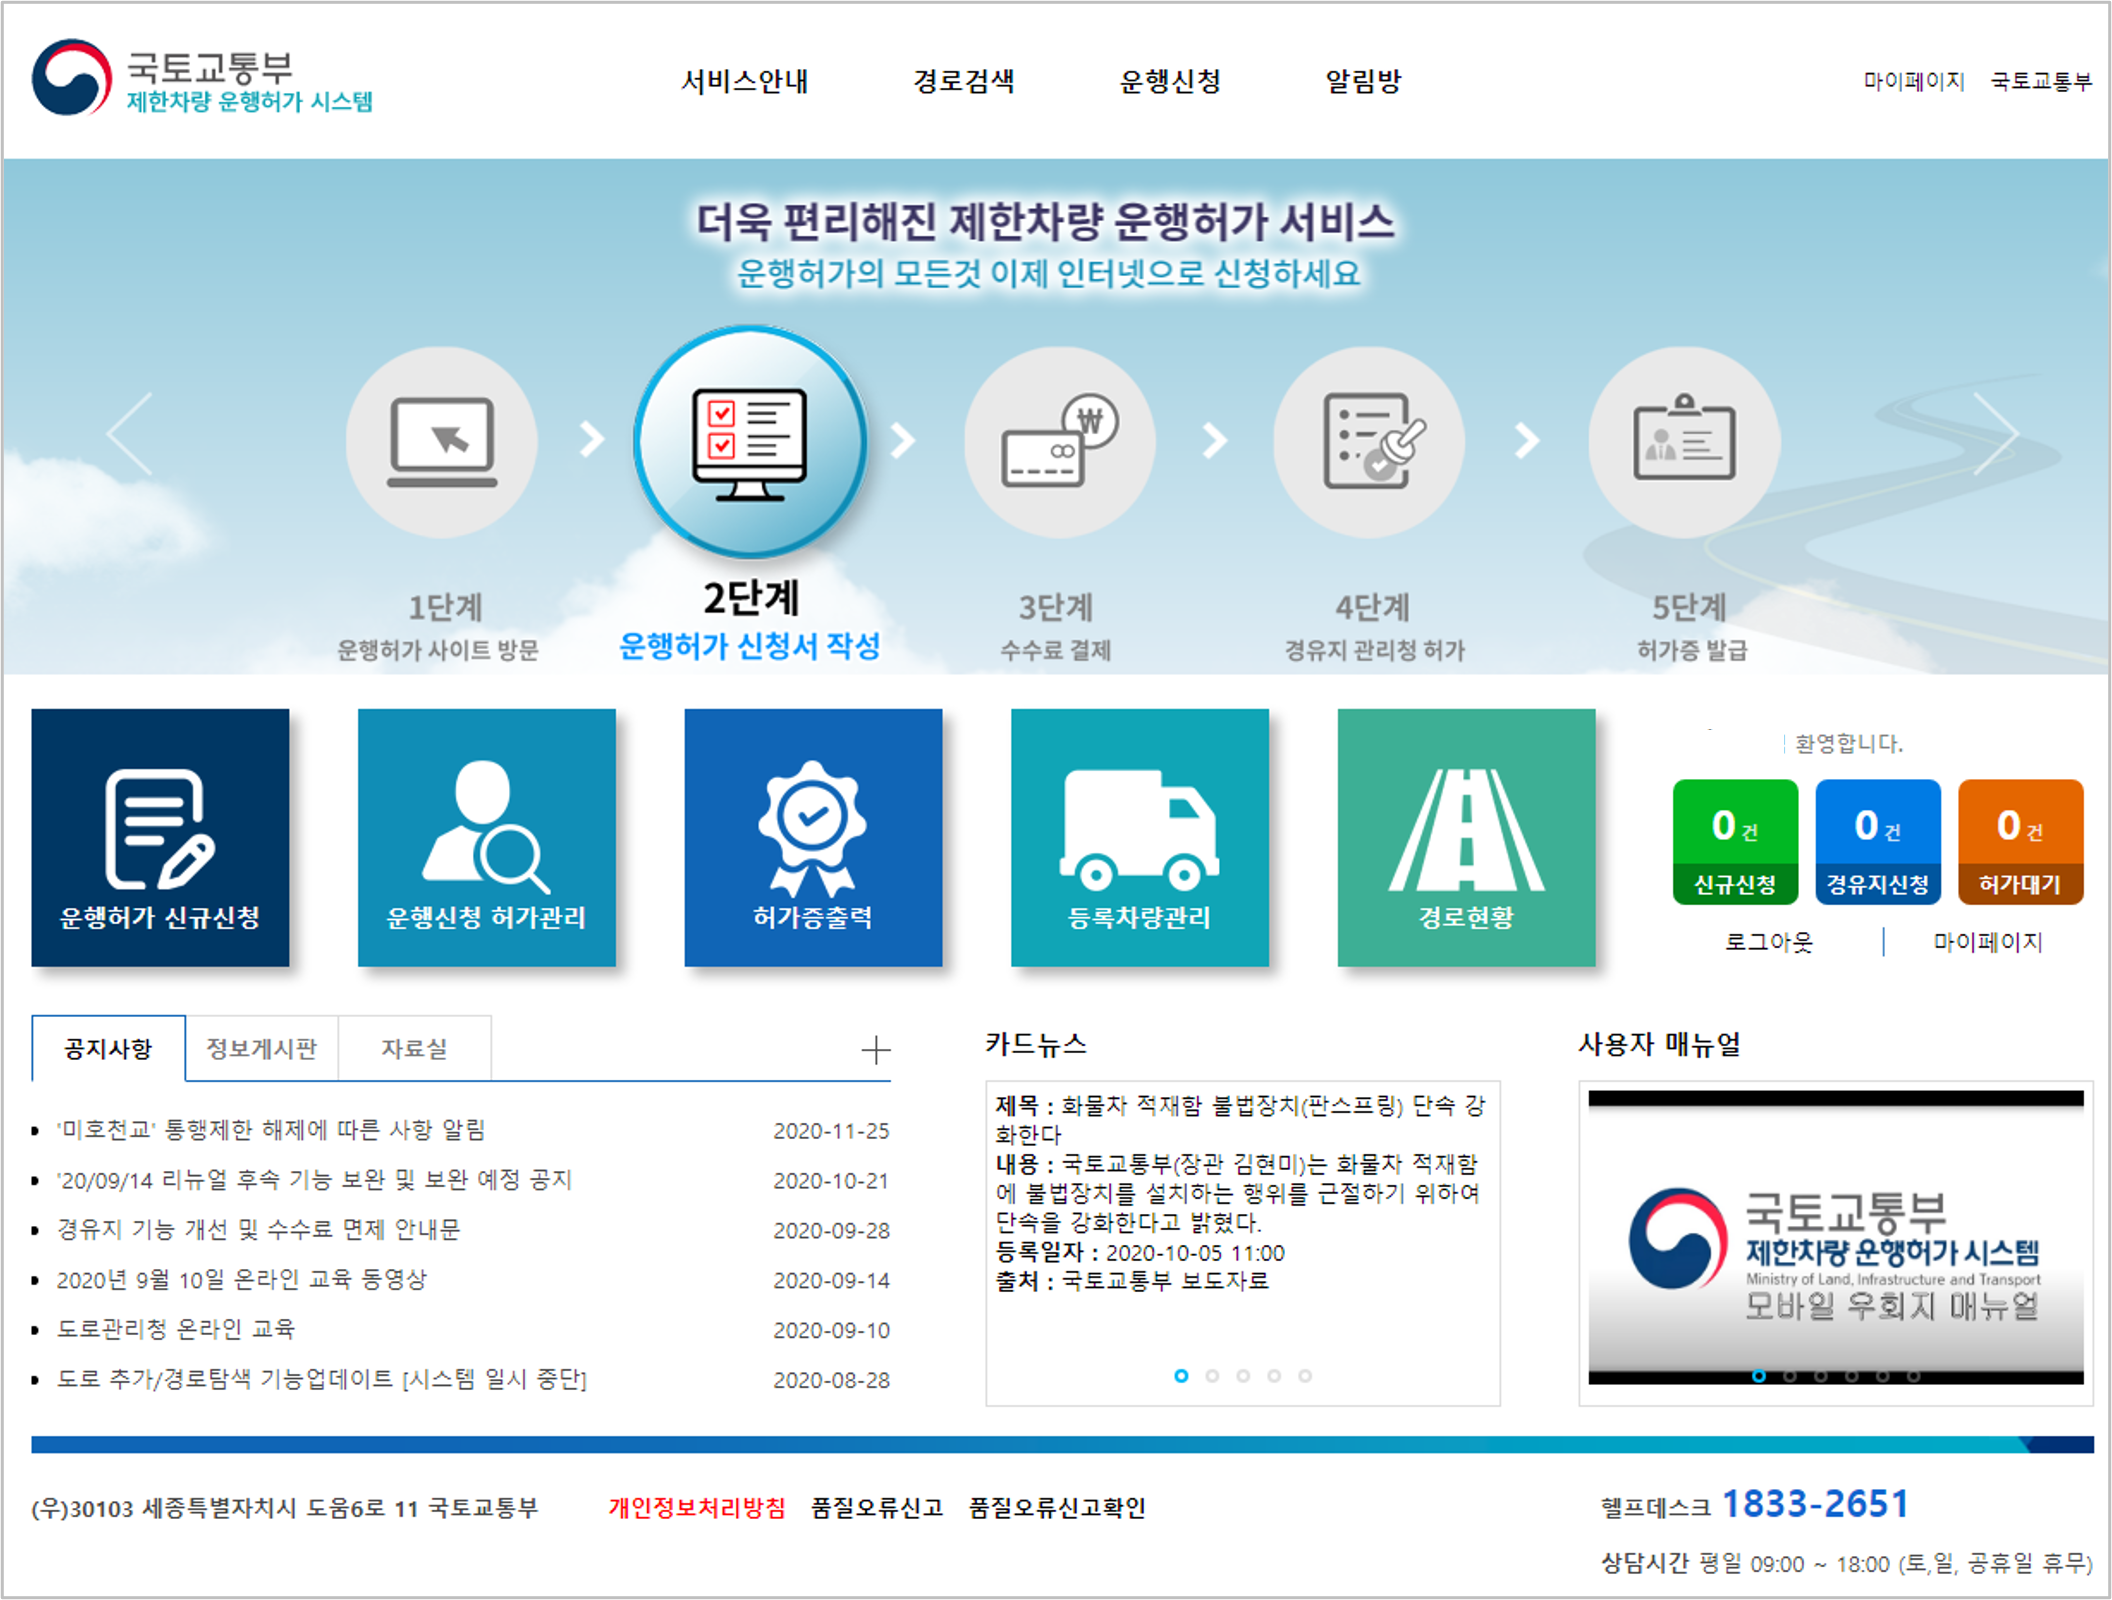
Task: Open the 경로현황 road tile
Action: pyautogui.click(x=1466, y=837)
